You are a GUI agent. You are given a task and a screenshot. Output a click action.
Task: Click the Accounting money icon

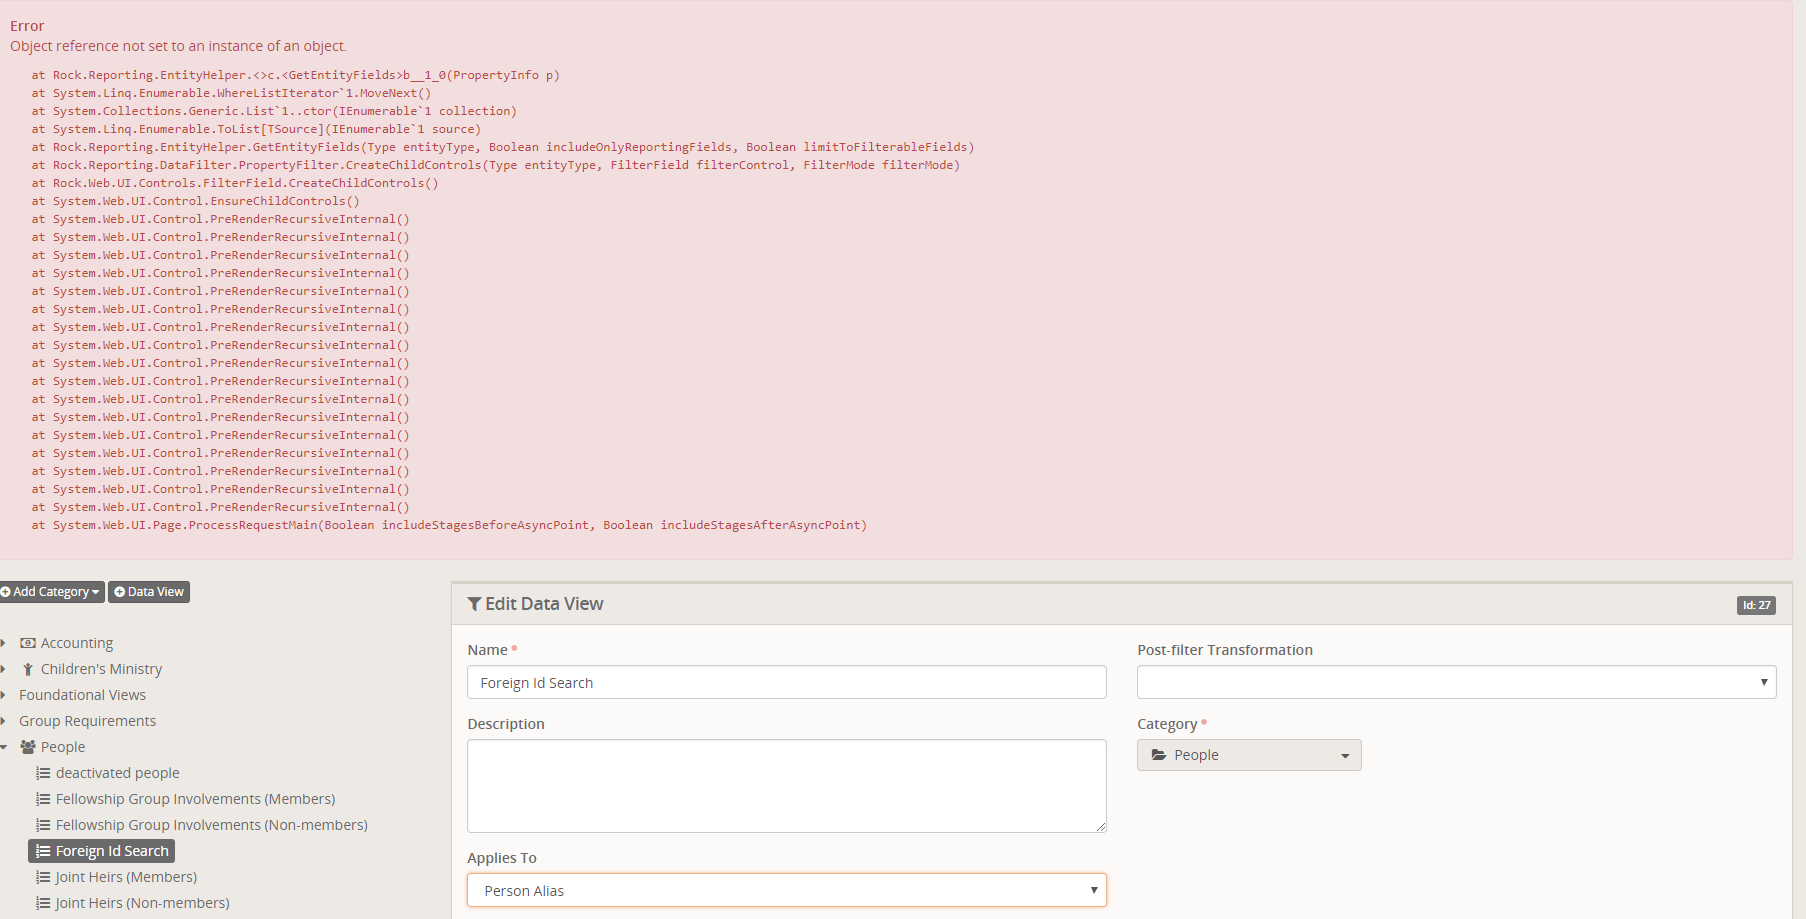click(28, 643)
